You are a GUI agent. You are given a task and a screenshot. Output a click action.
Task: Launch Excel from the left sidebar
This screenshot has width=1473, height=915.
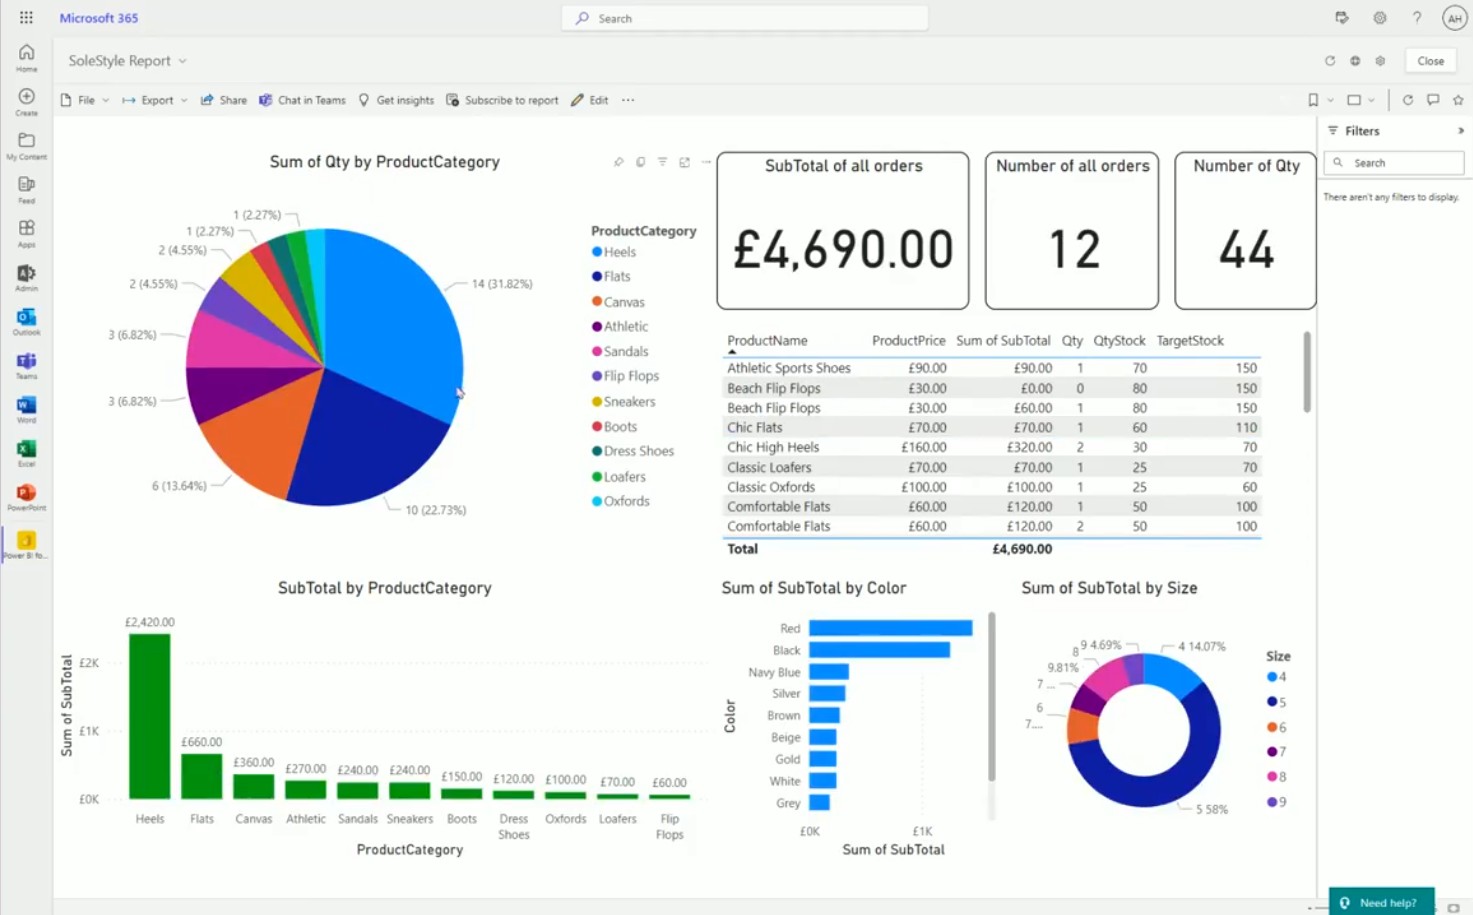pos(25,450)
